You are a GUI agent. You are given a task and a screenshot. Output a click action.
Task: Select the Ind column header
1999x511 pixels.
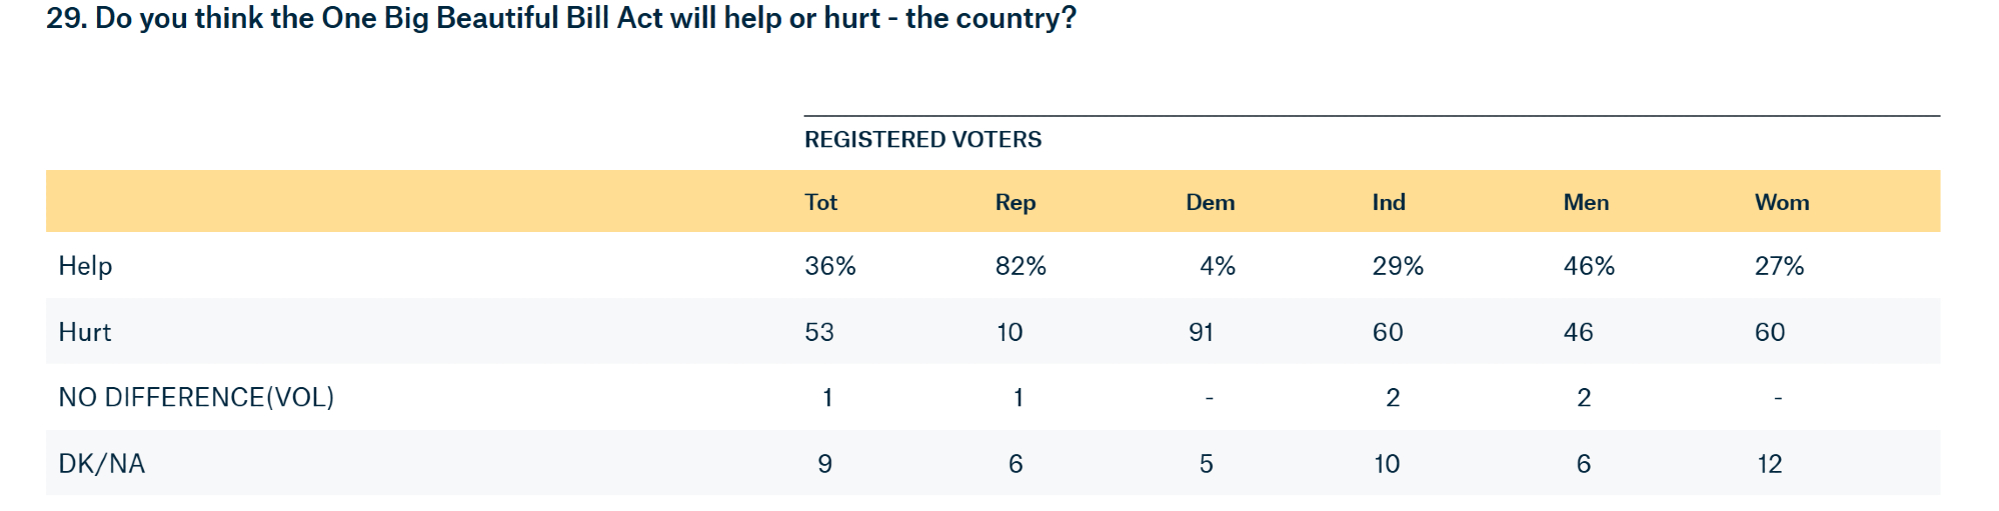click(x=1388, y=202)
